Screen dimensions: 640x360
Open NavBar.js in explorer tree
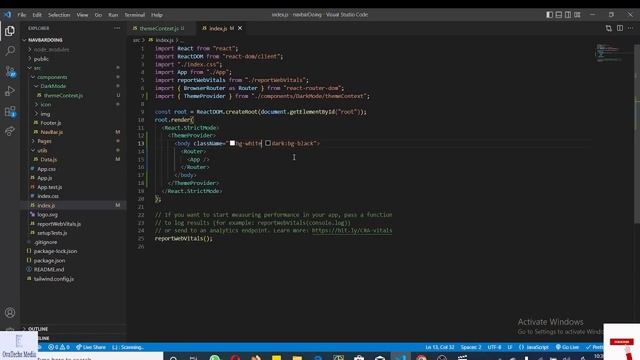coord(51,132)
